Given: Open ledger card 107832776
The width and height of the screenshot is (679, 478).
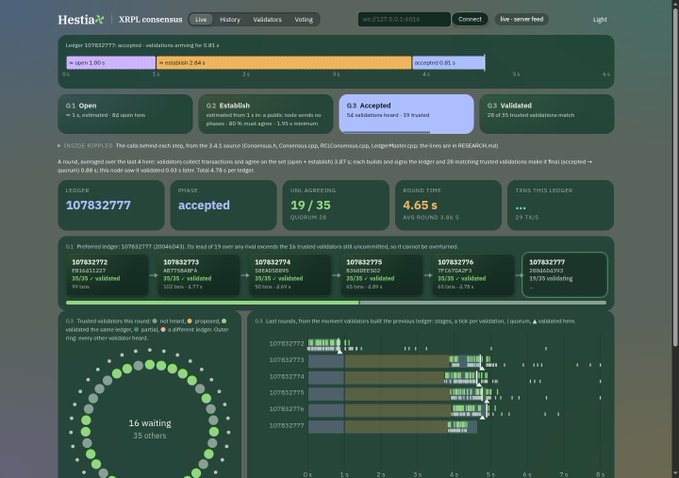Looking at the screenshot, I should [x=473, y=275].
